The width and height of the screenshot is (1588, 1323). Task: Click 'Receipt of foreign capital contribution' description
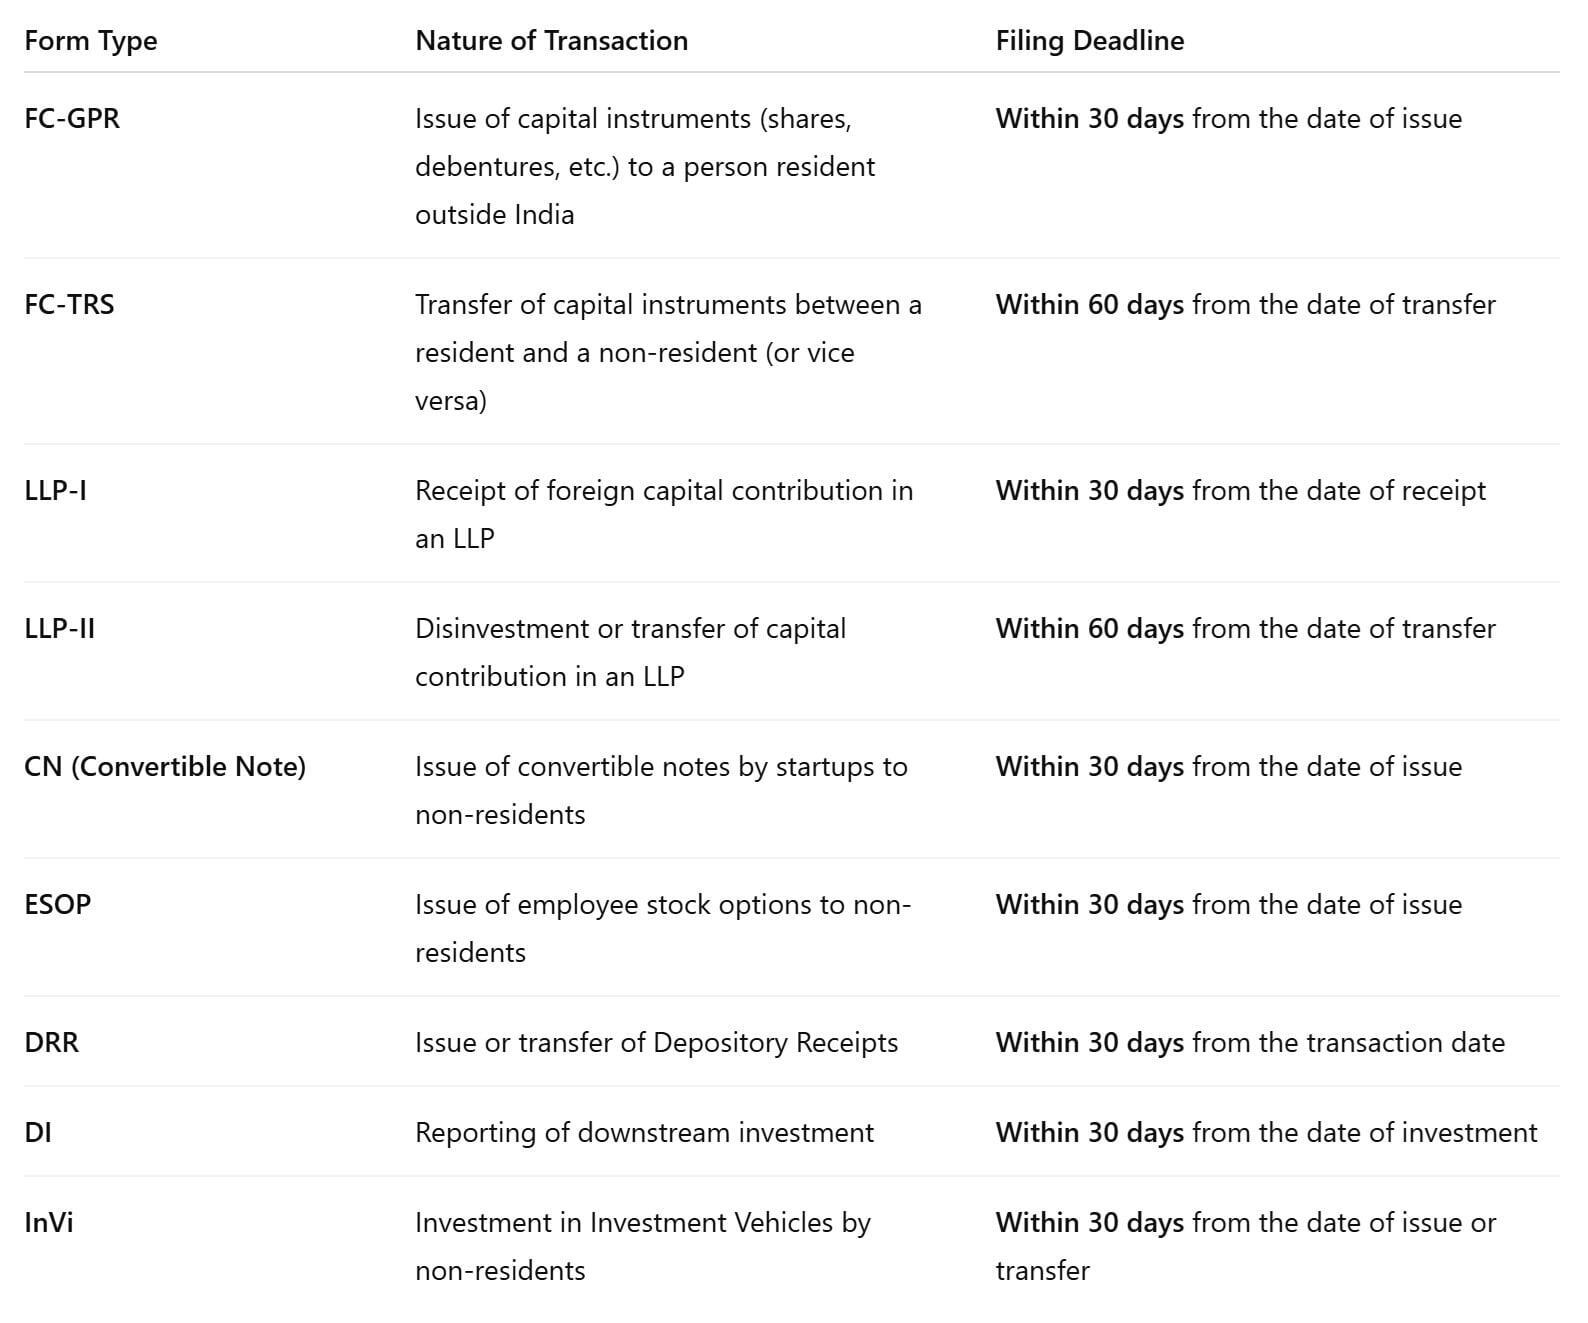664,491
